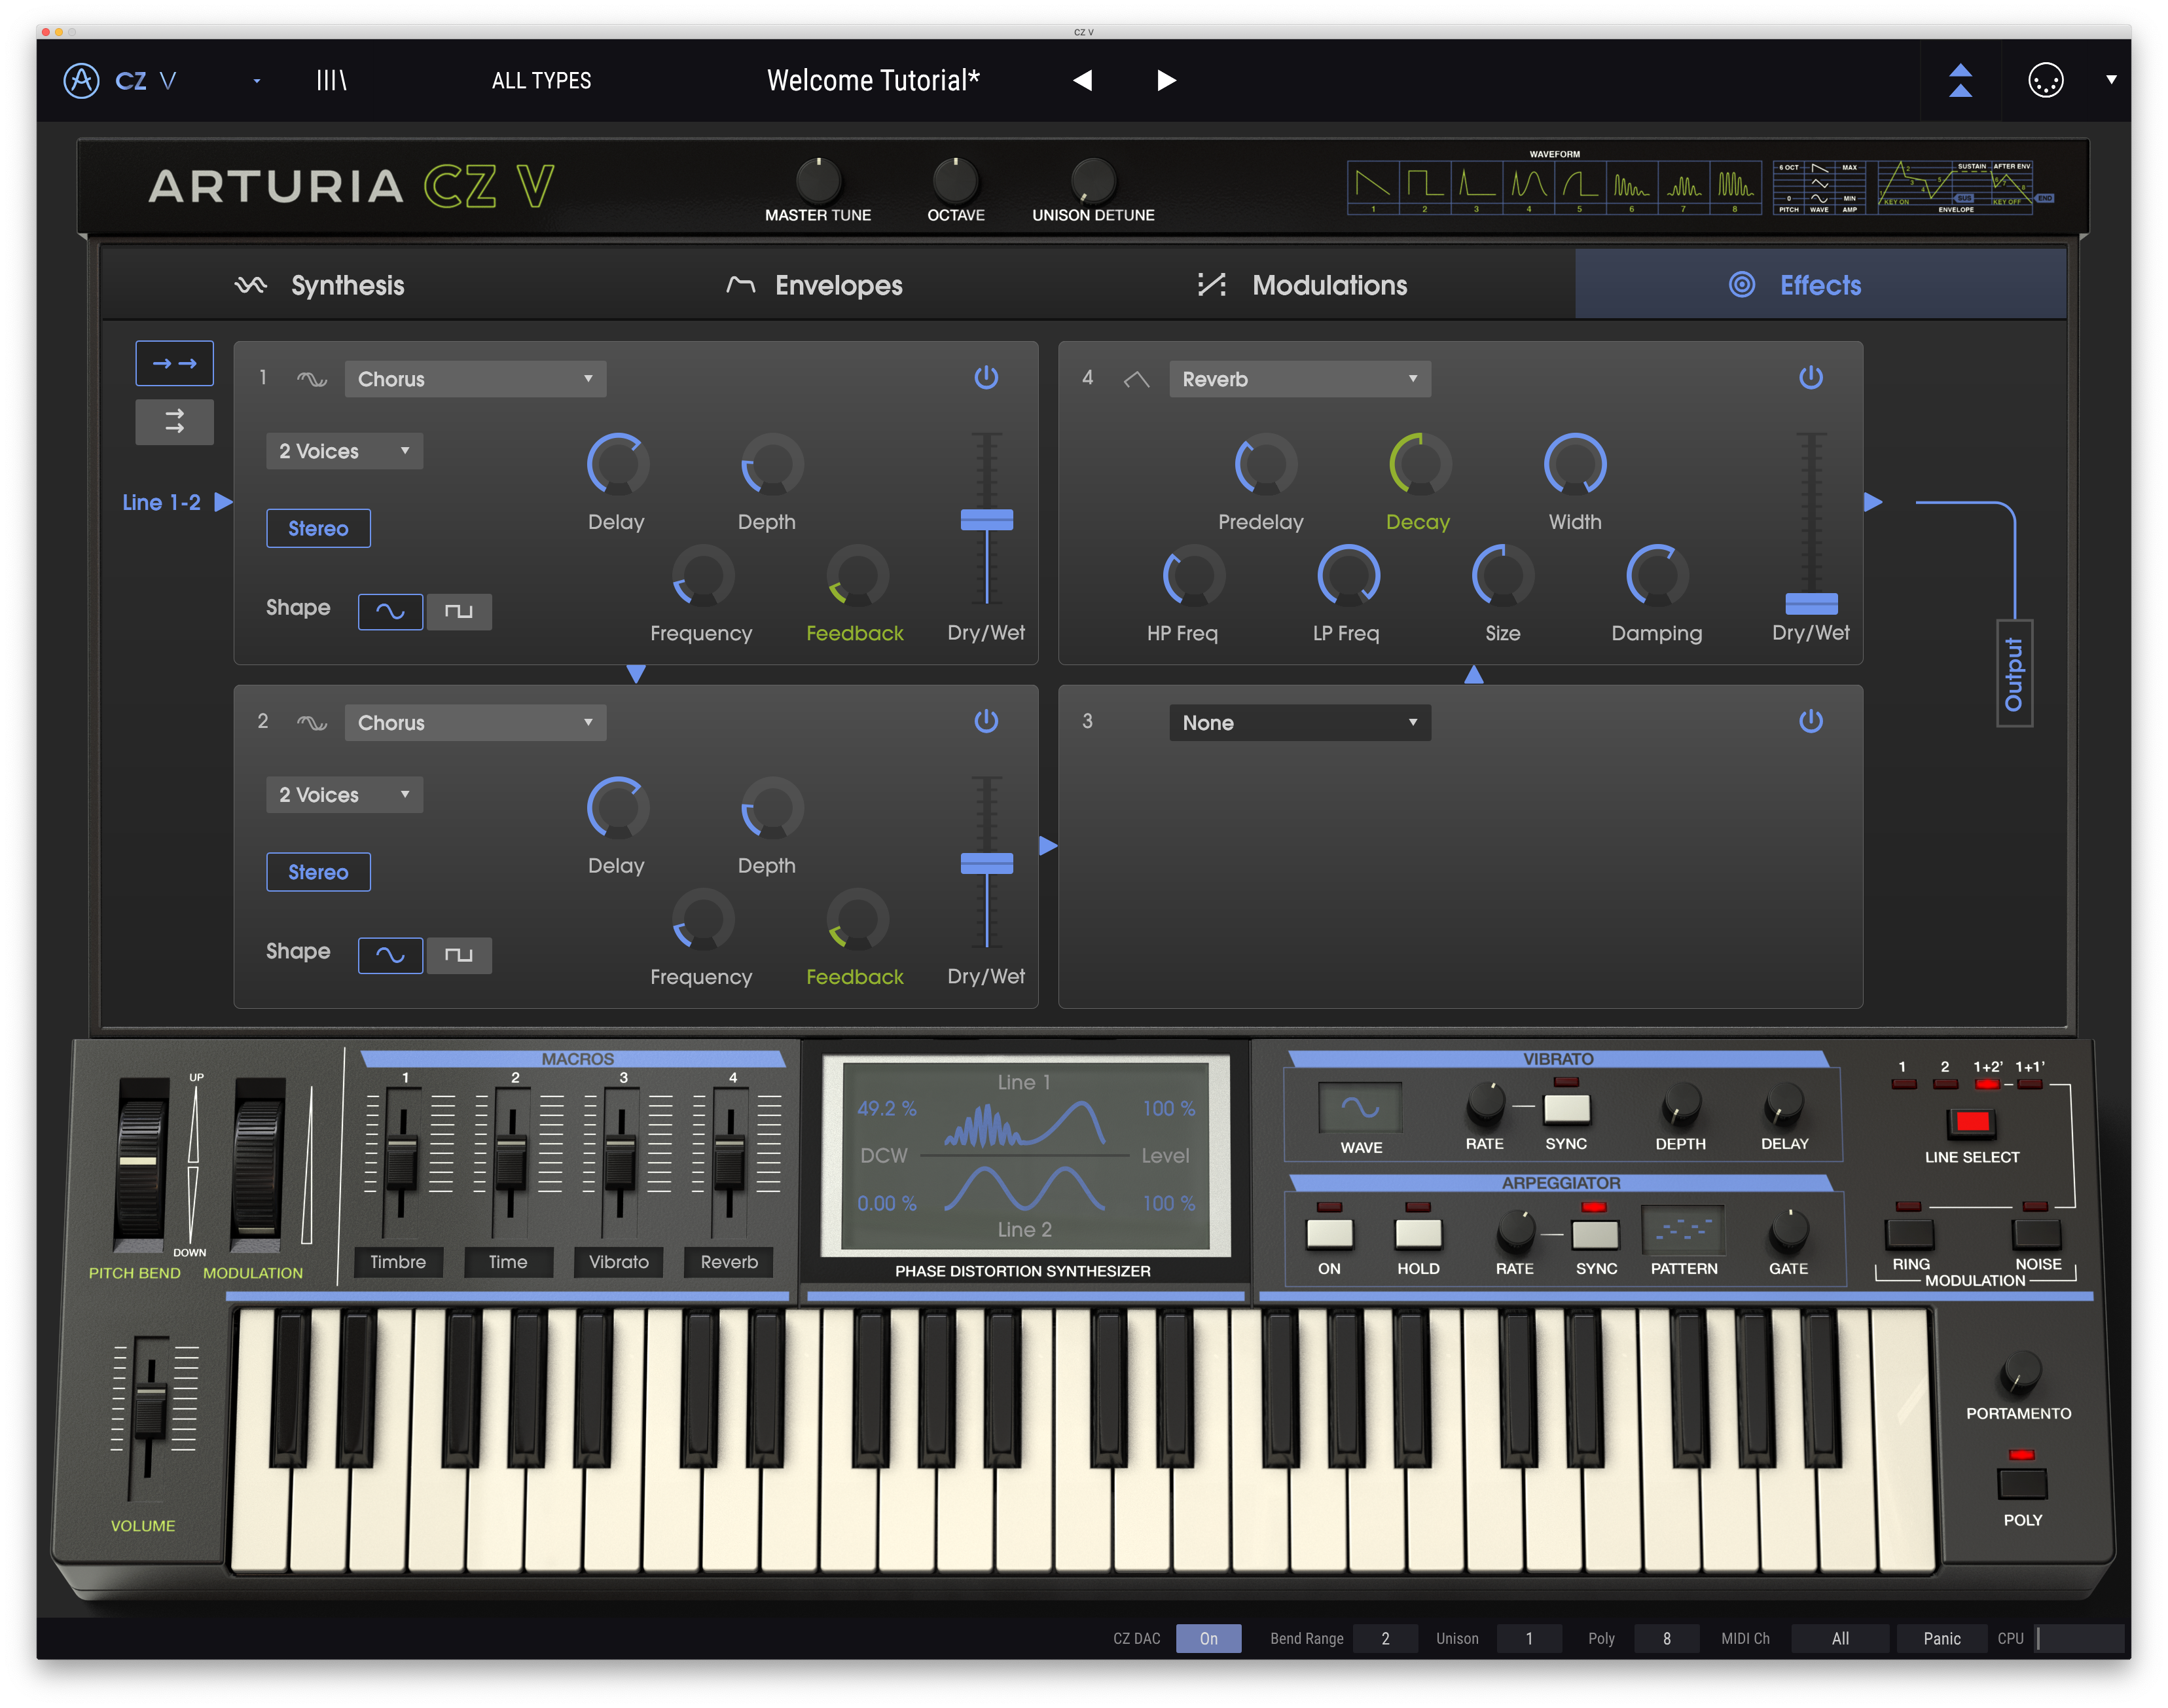The height and width of the screenshot is (1708, 2168).
Task: Toggle power for effect slot 3 None
Action: [x=1810, y=721]
